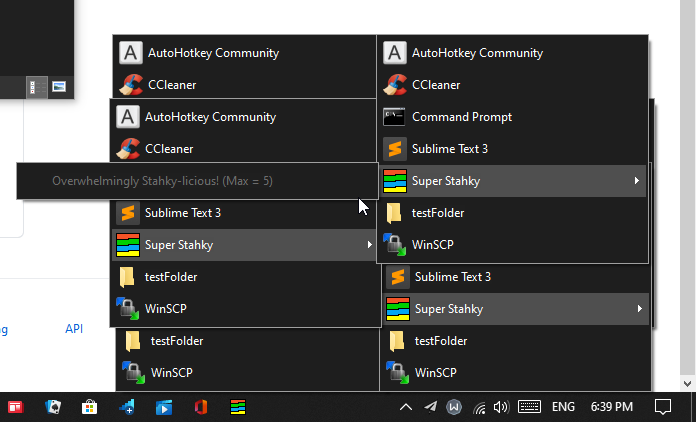Viewport: 696px width, 422px height.
Task: Click CCleaner in the rear upper-left menu
Action: tap(245, 84)
